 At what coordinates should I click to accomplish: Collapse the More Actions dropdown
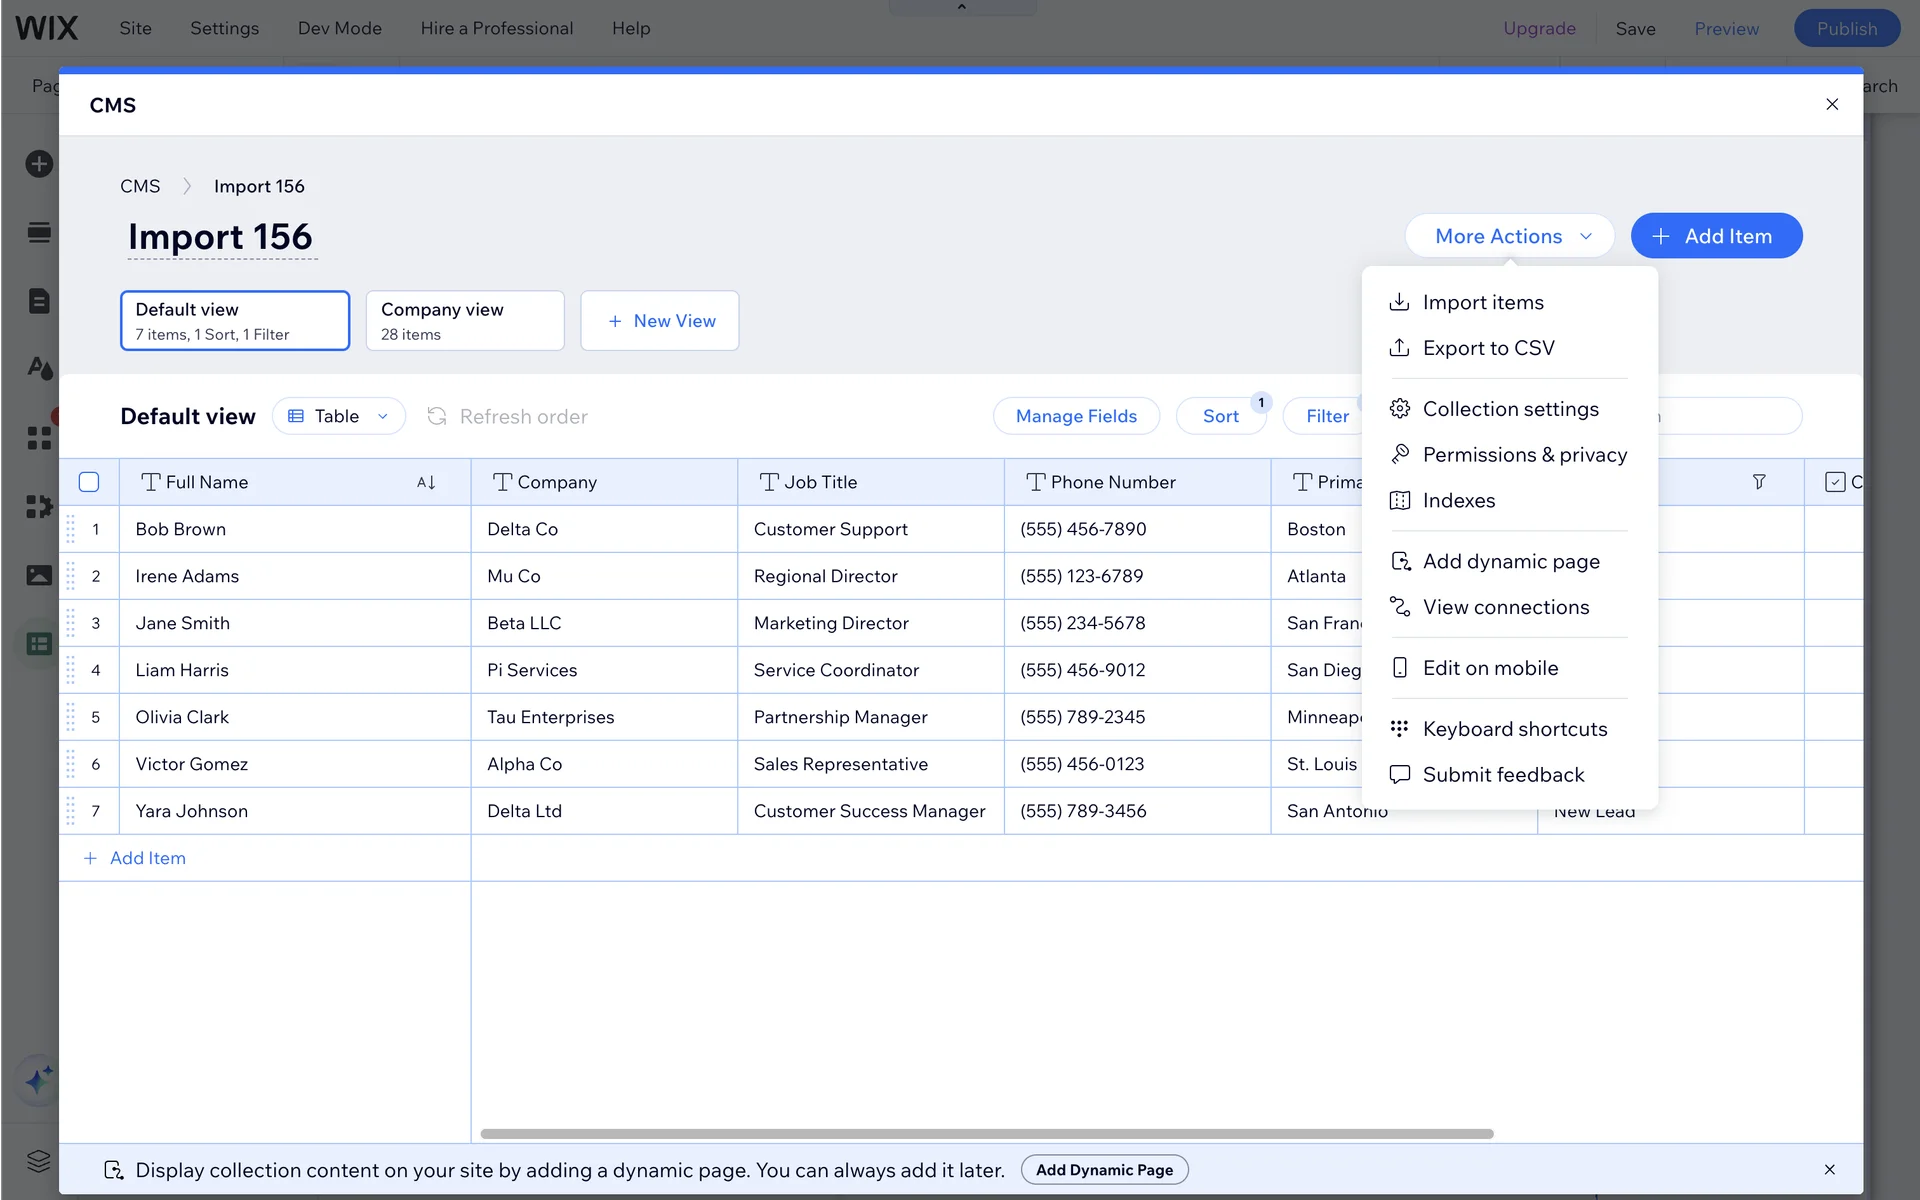(x=1509, y=236)
